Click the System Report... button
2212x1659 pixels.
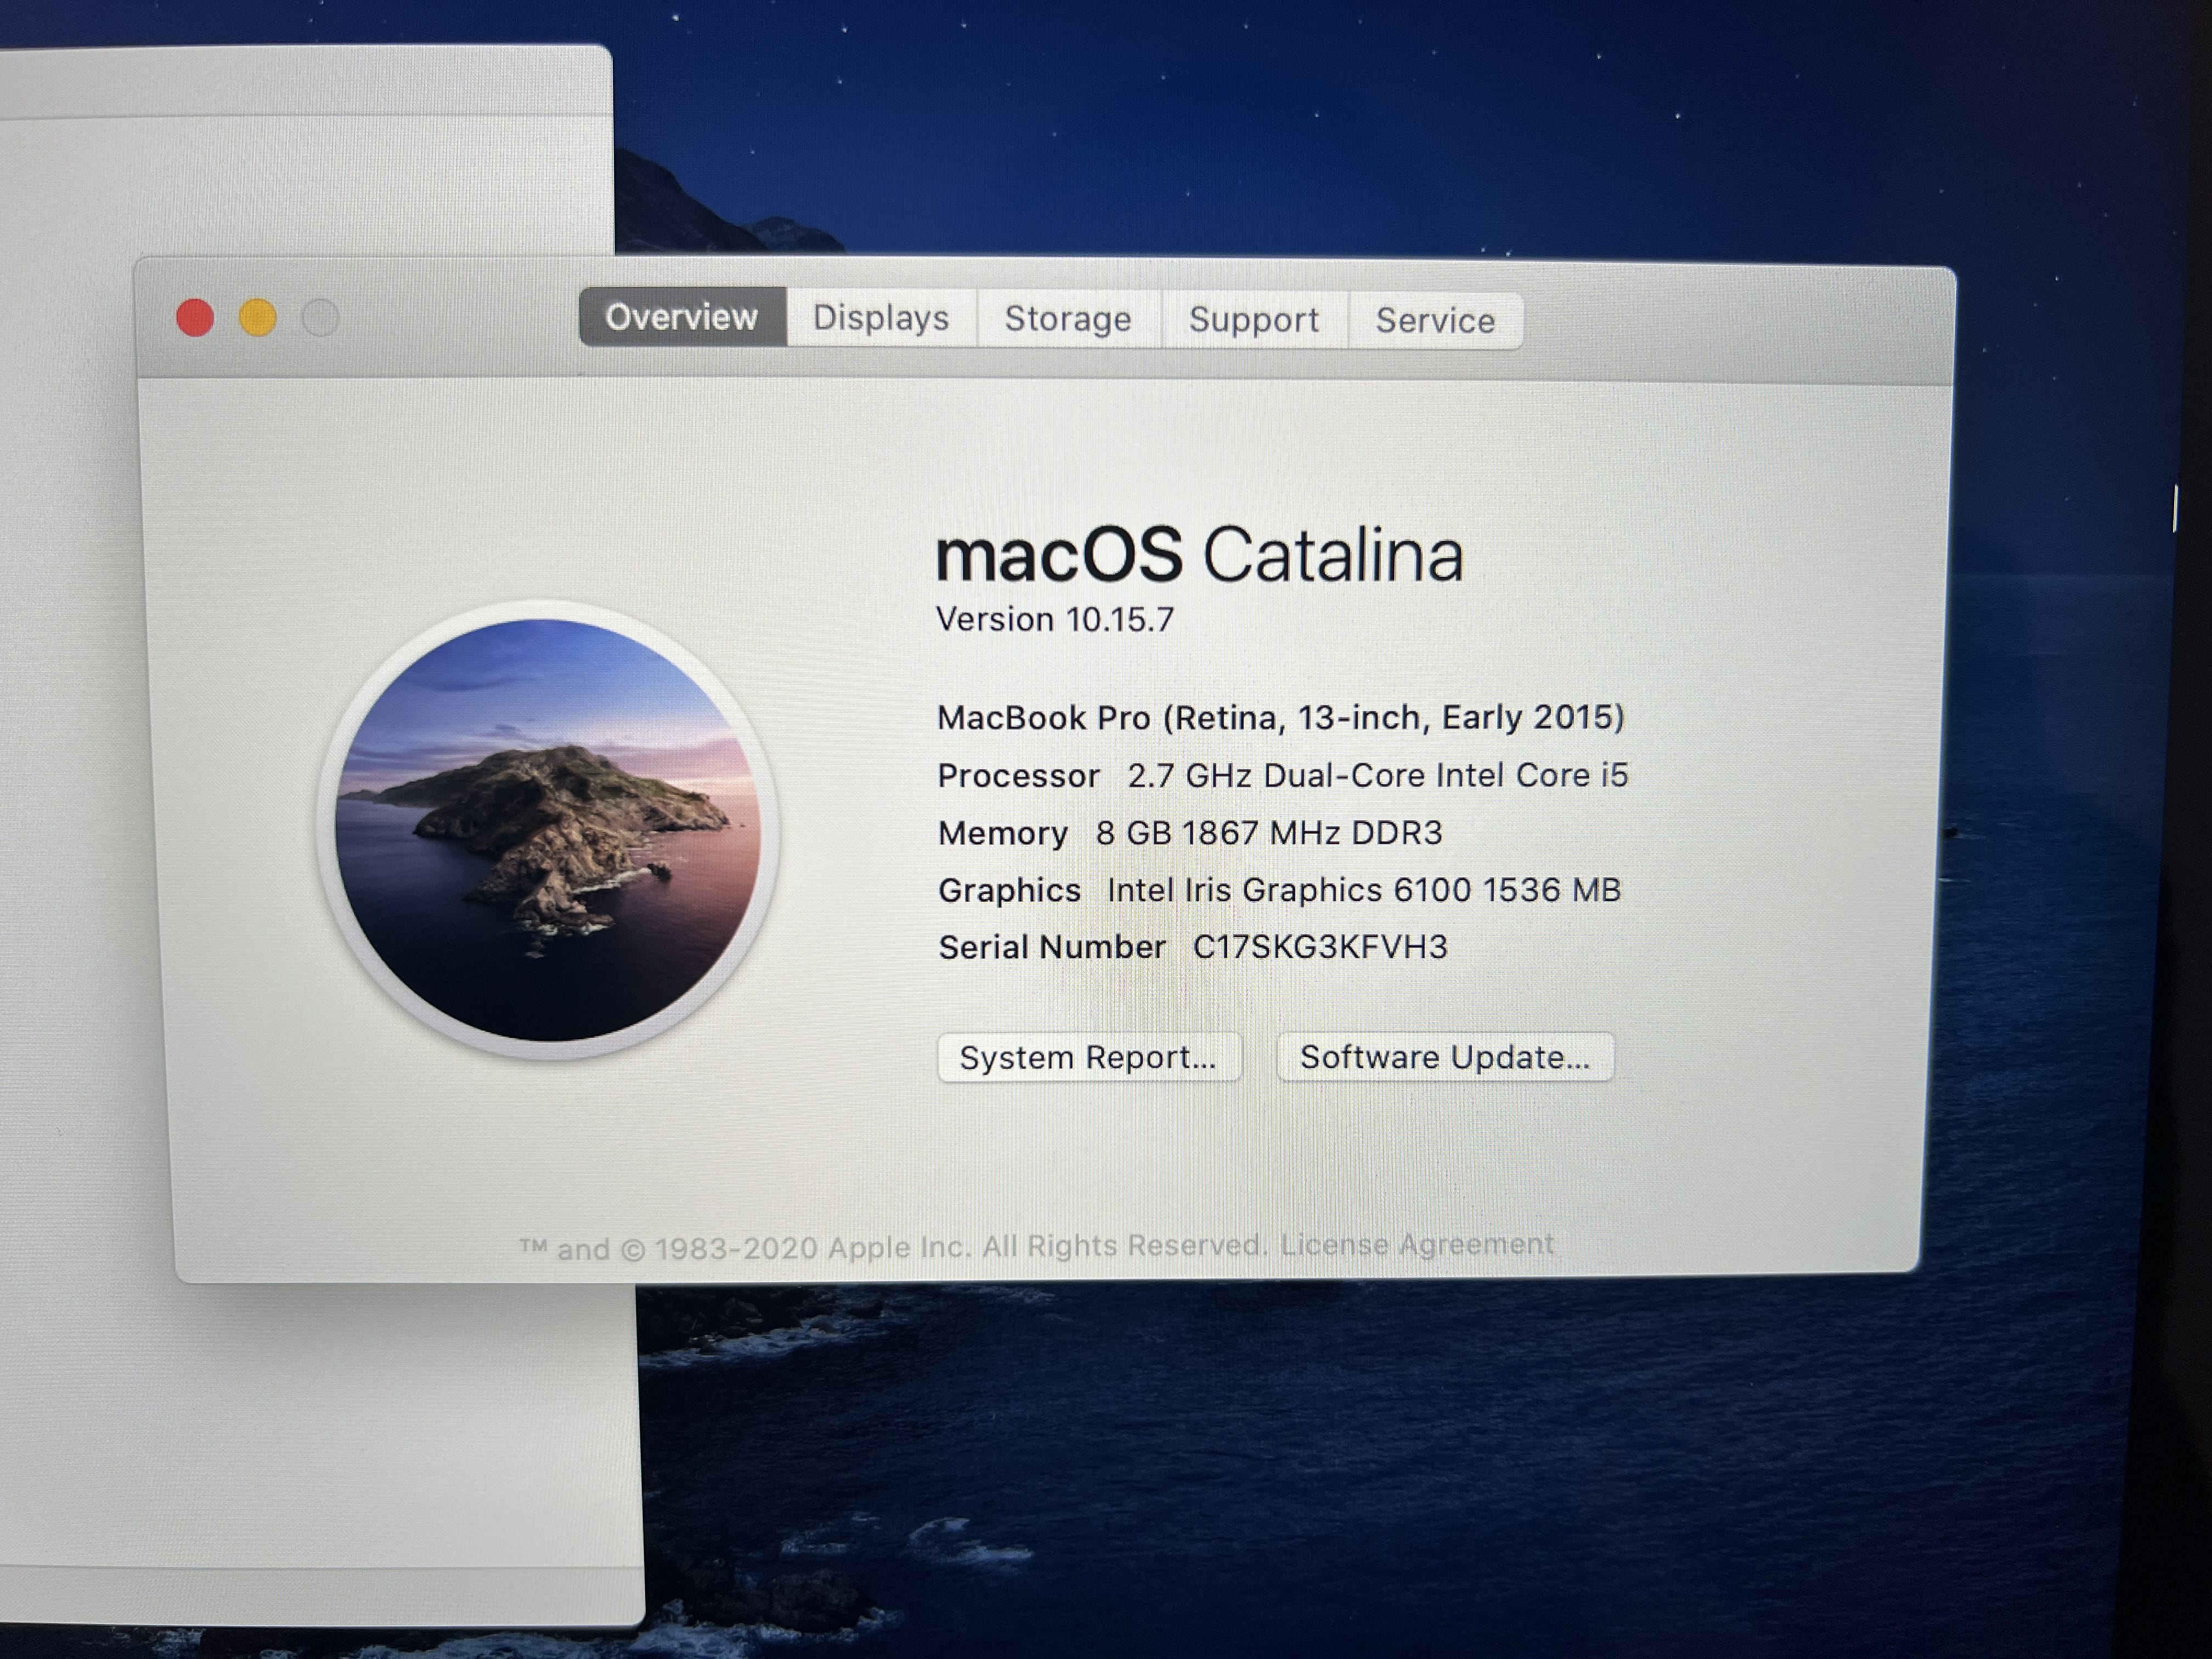tap(1089, 1057)
